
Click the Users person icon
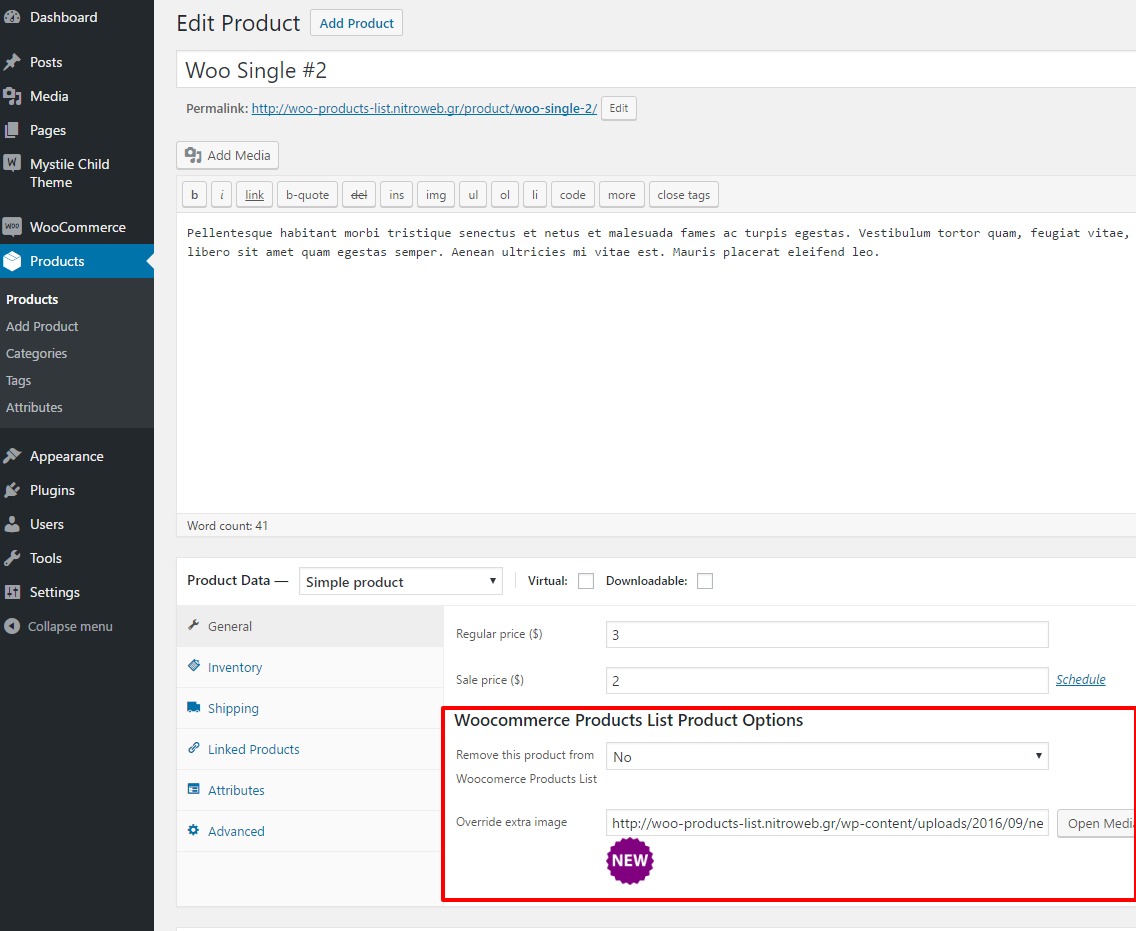[12, 525]
